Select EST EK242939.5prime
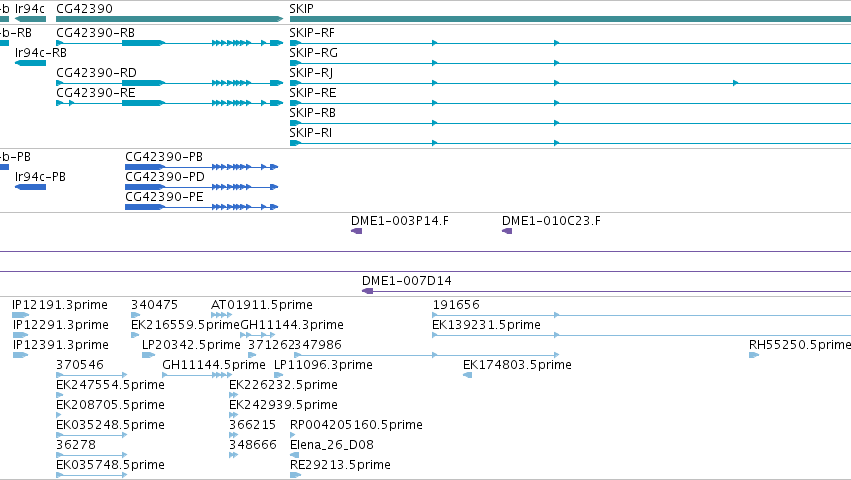The image size is (851, 480). tap(234, 415)
